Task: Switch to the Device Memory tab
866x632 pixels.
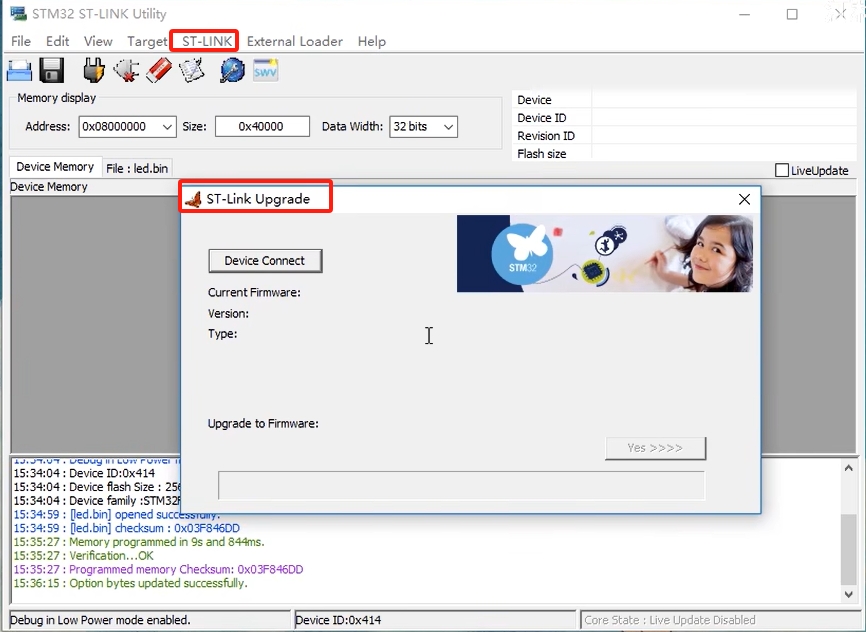Action: pyautogui.click(x=55, y=167)
